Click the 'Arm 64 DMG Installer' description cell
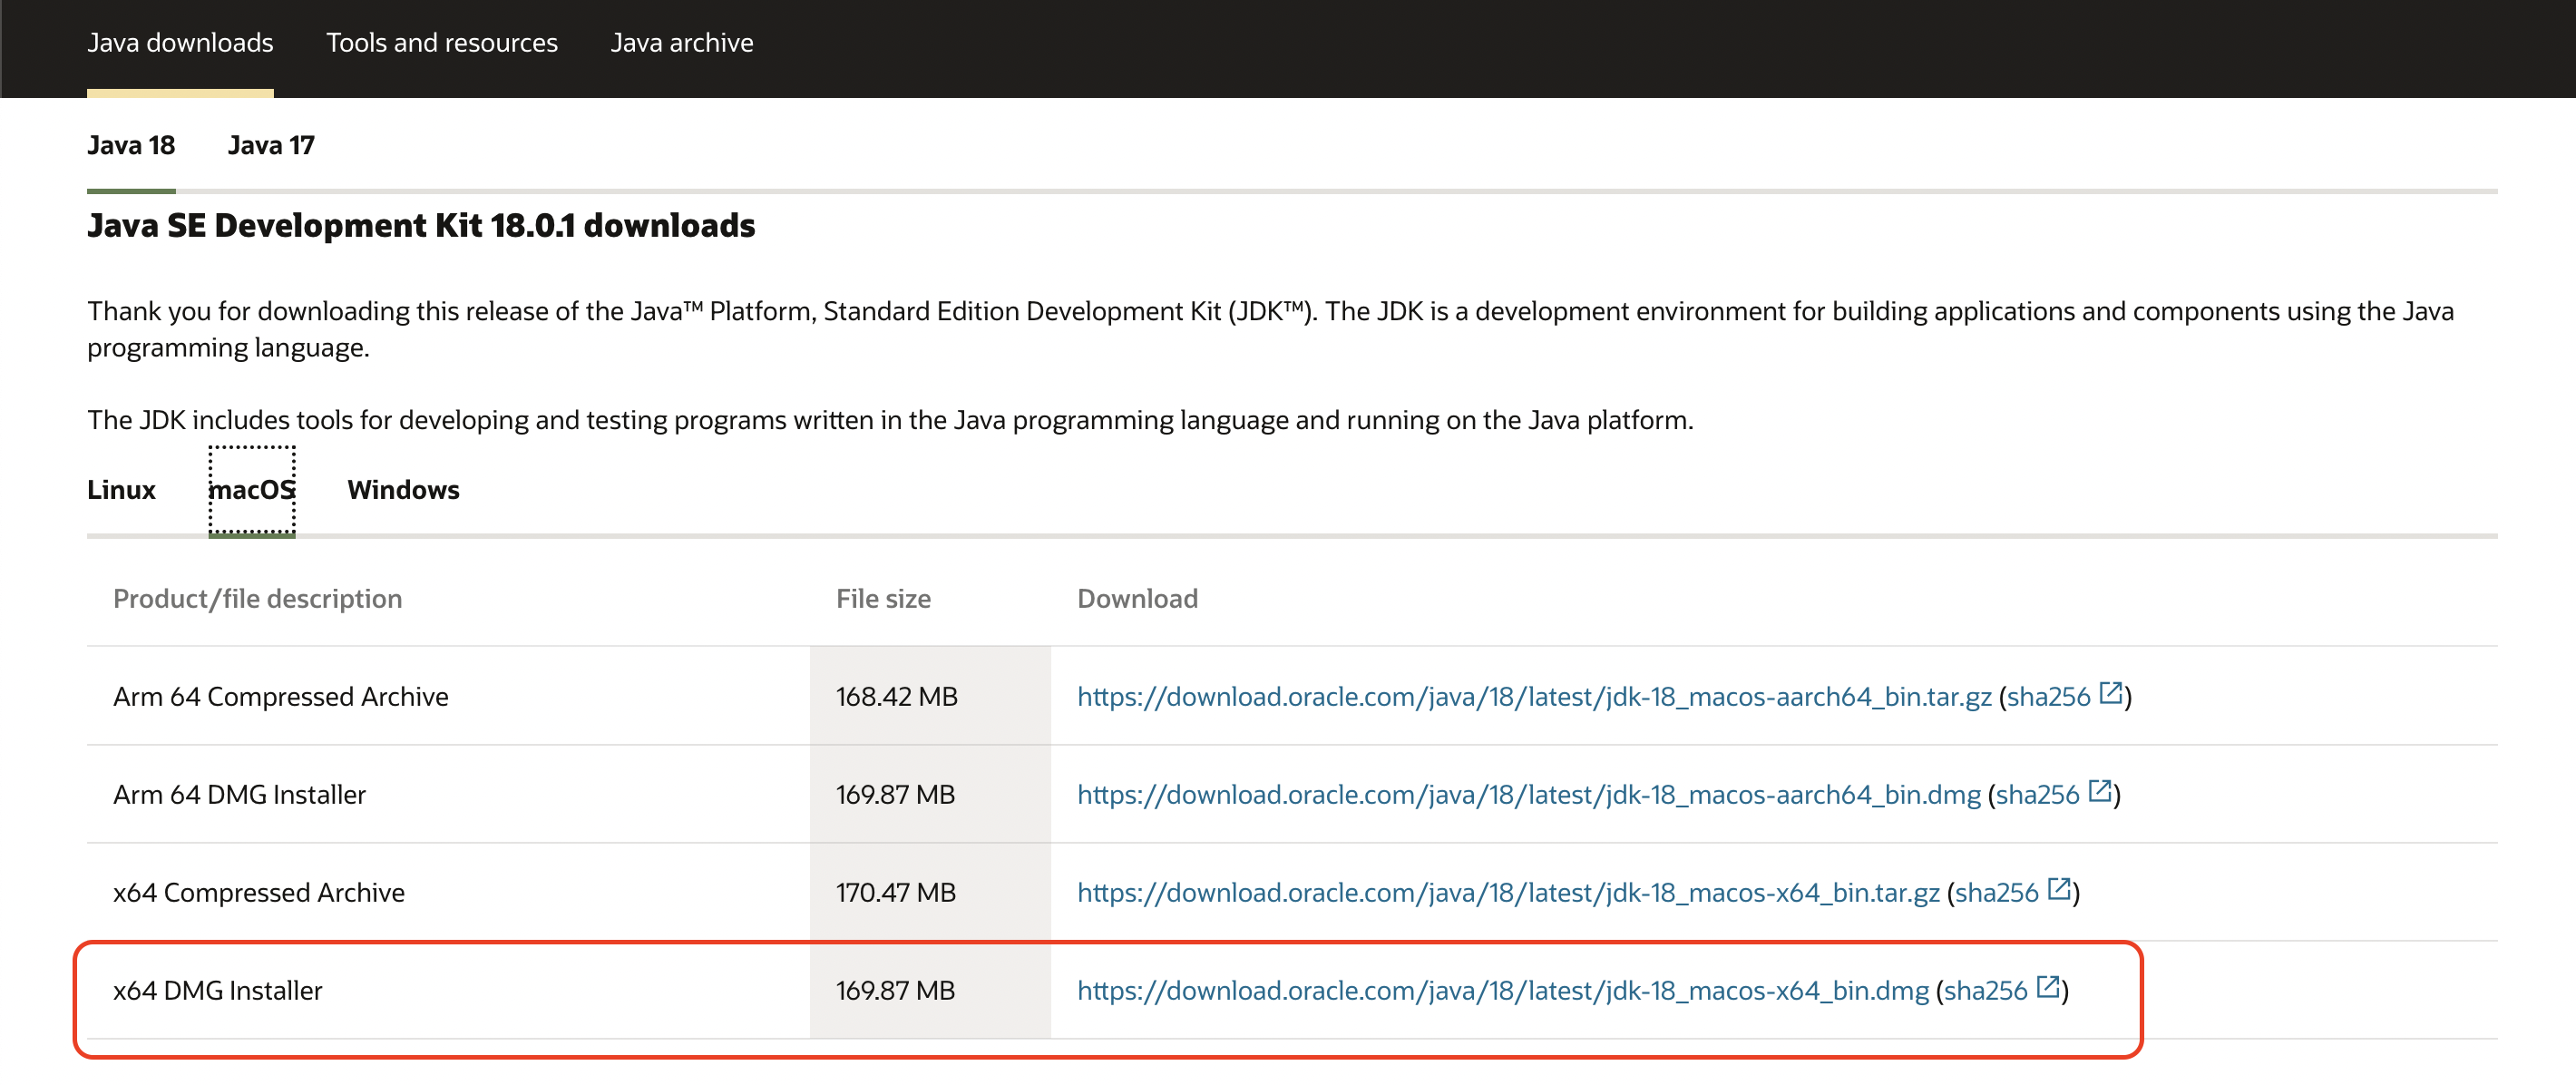 coord(448,794)
